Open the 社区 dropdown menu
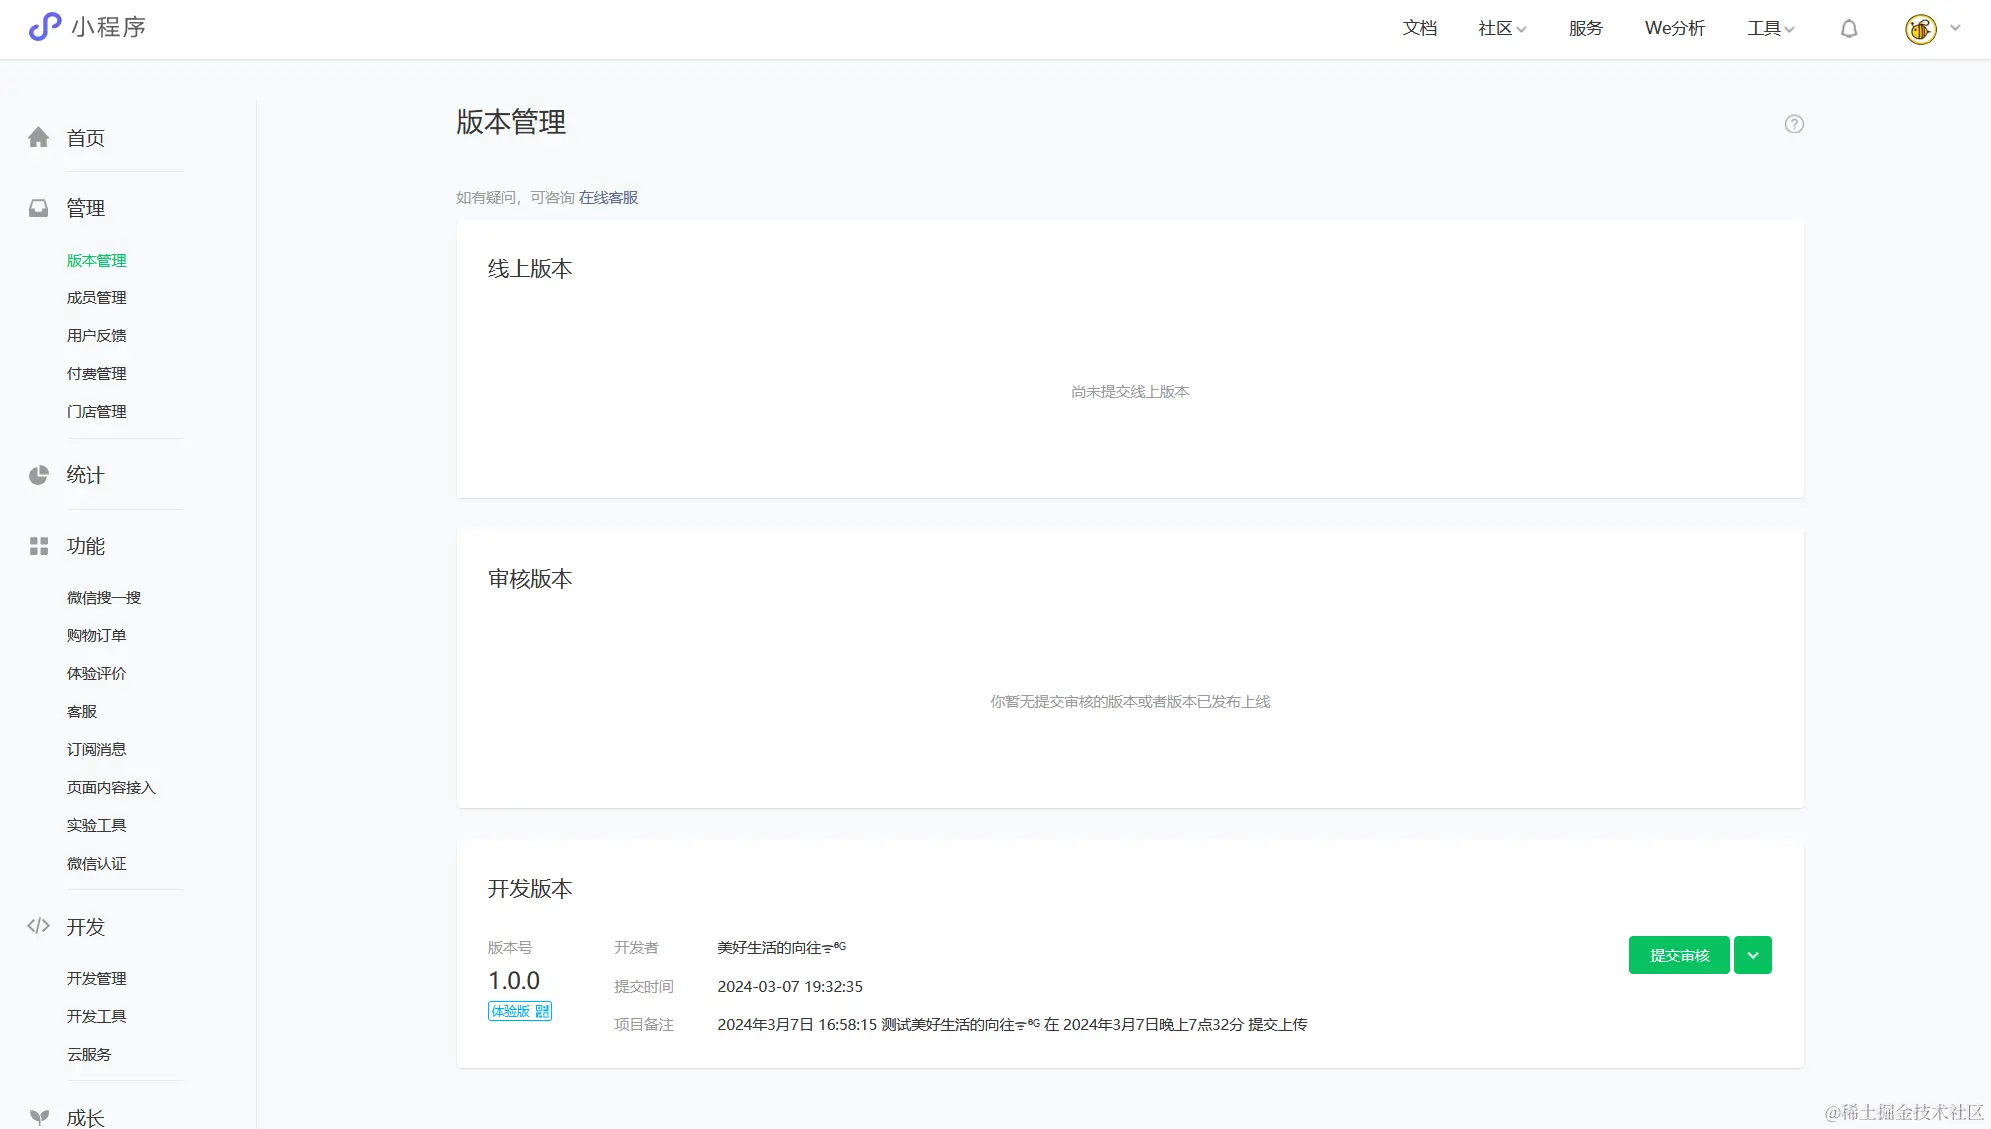 coord(1500,28)
